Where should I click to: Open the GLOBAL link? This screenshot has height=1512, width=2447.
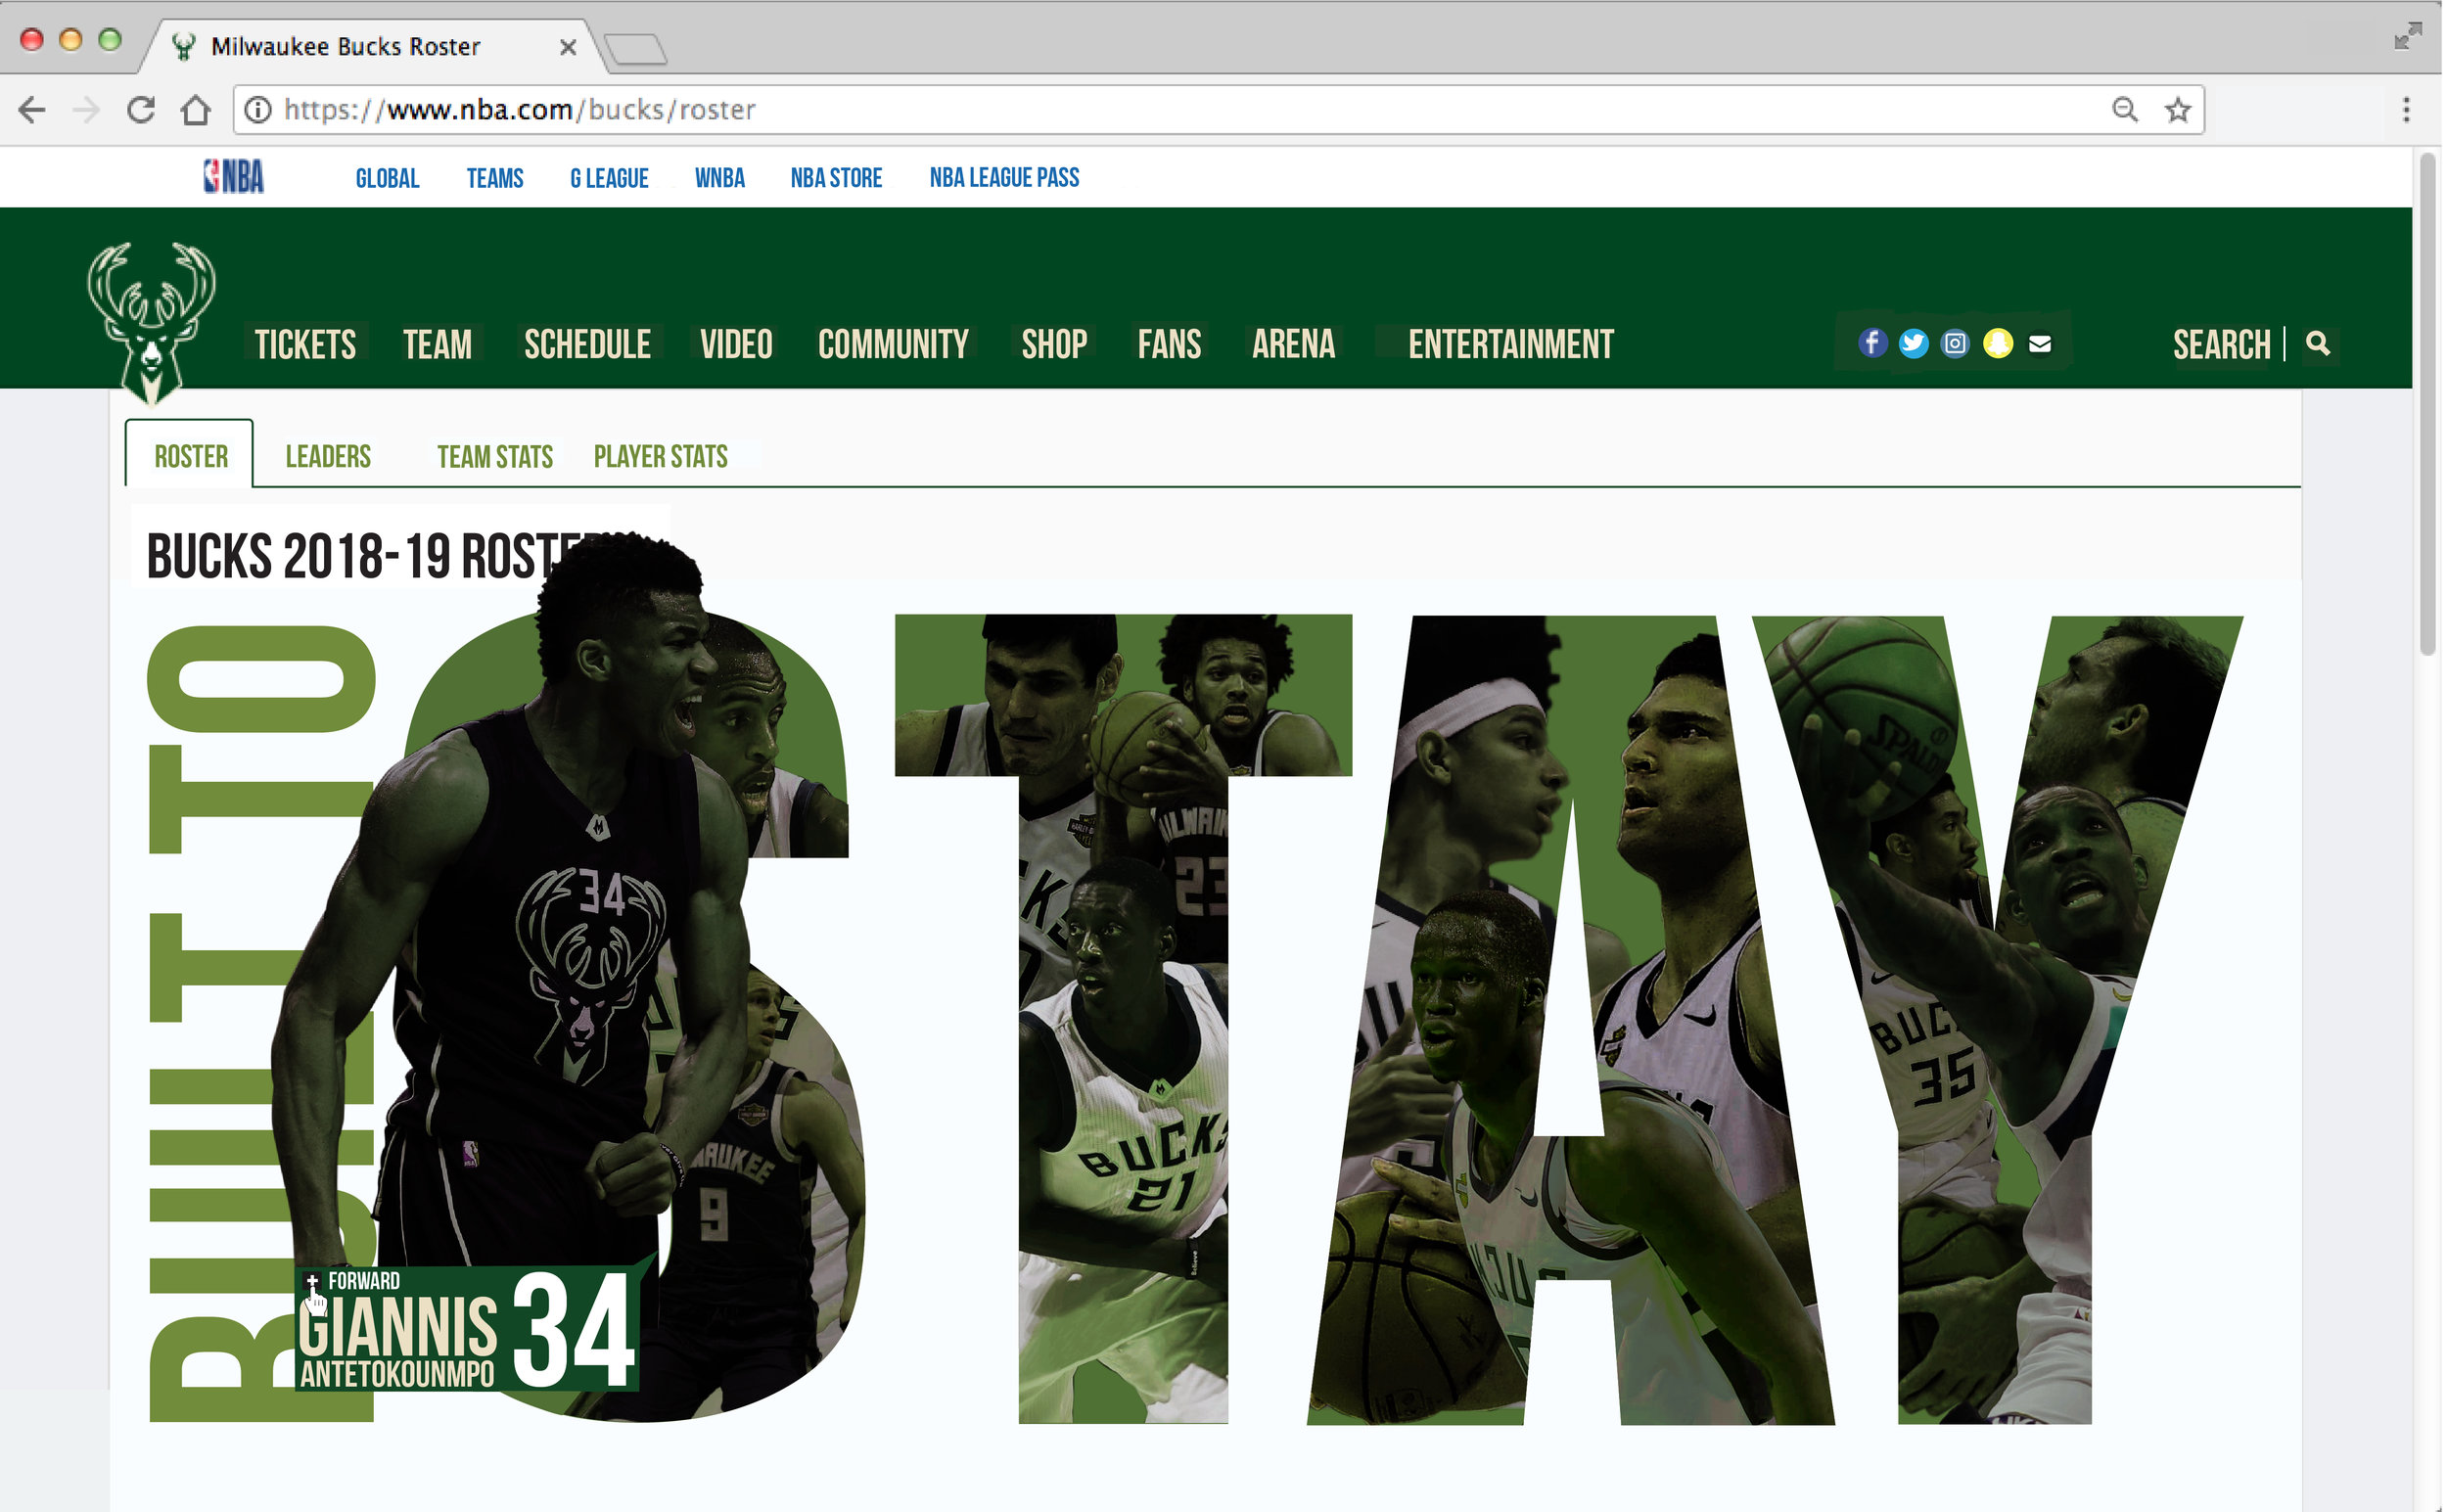tap(387, 178)
